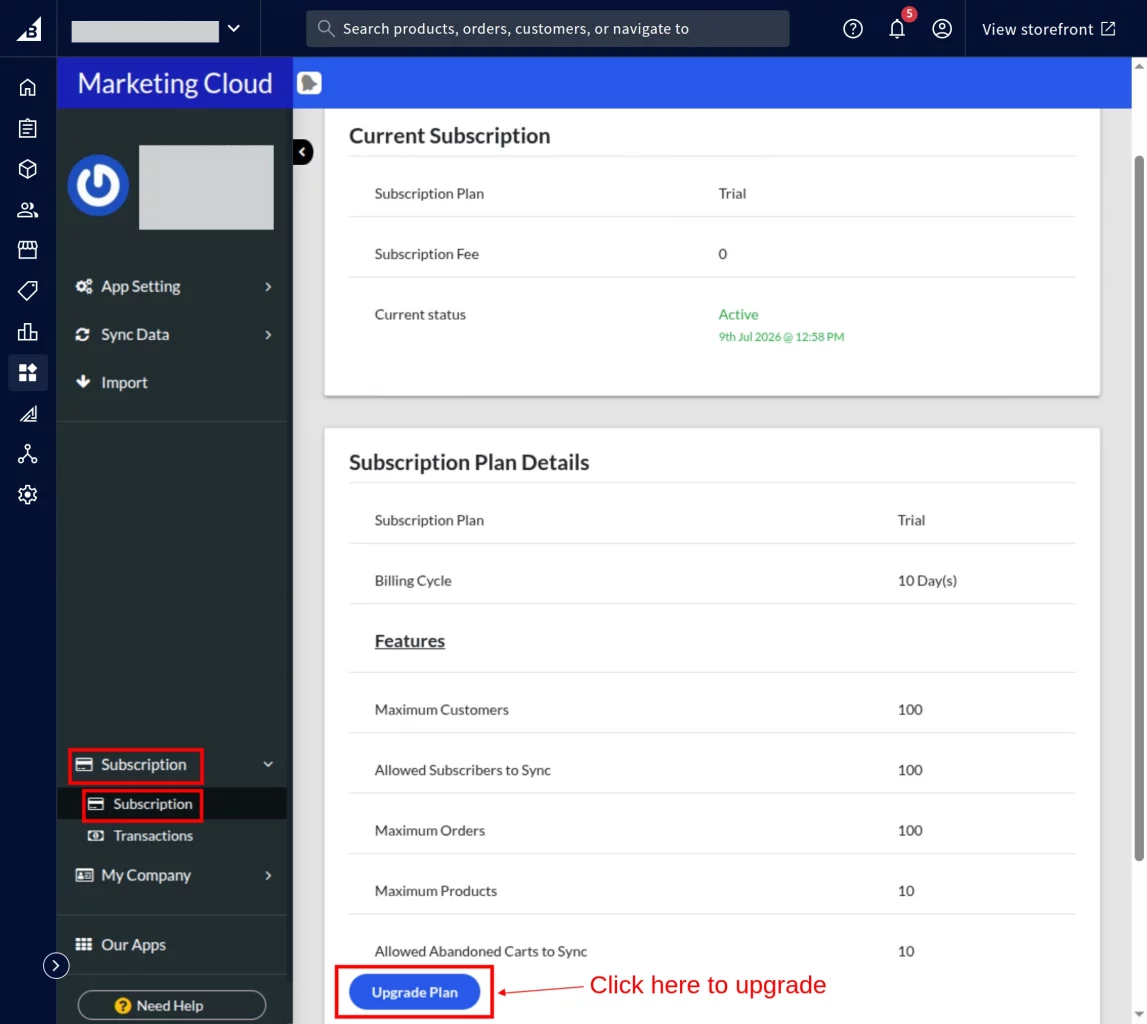Open the Customers people icon

[x=28, y=210]
